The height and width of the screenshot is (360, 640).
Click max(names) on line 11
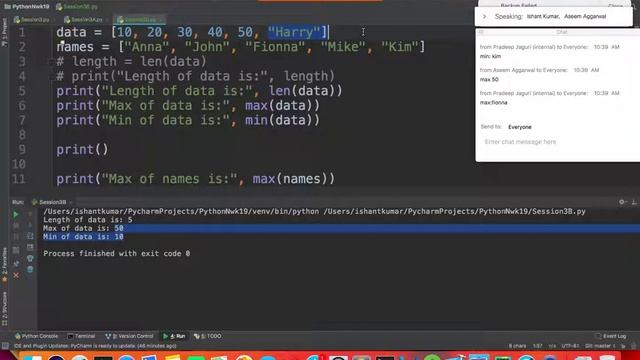pos(293,179)
